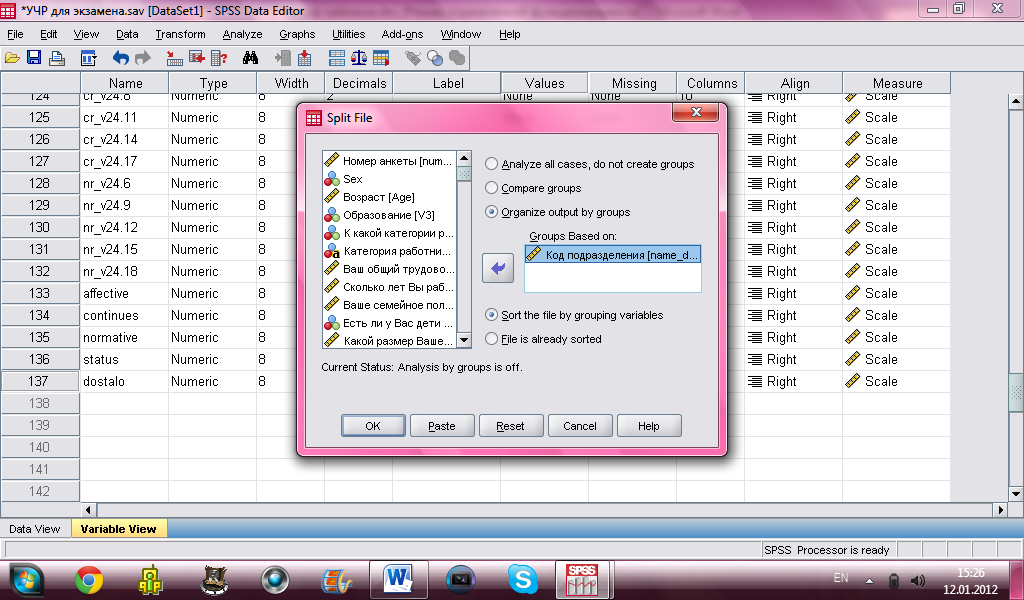1024x600 pixels.
Task: Open Google Chrome from the taskbar
Action: pyautogui.click(x=88, y=580)
